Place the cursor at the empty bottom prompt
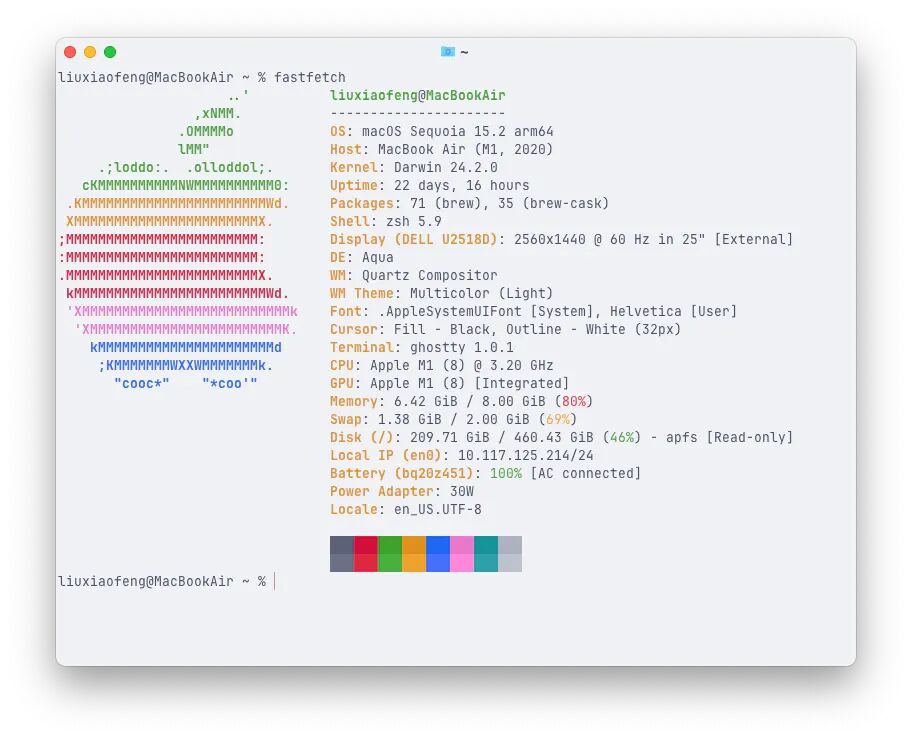The width and height of the screenshot is (912, 740). pyautogui.click(x=275, y=581)
